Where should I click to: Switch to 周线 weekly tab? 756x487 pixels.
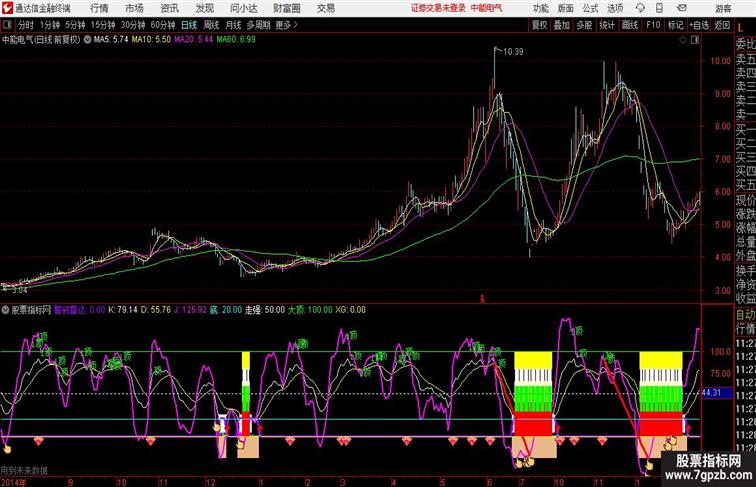211,25
